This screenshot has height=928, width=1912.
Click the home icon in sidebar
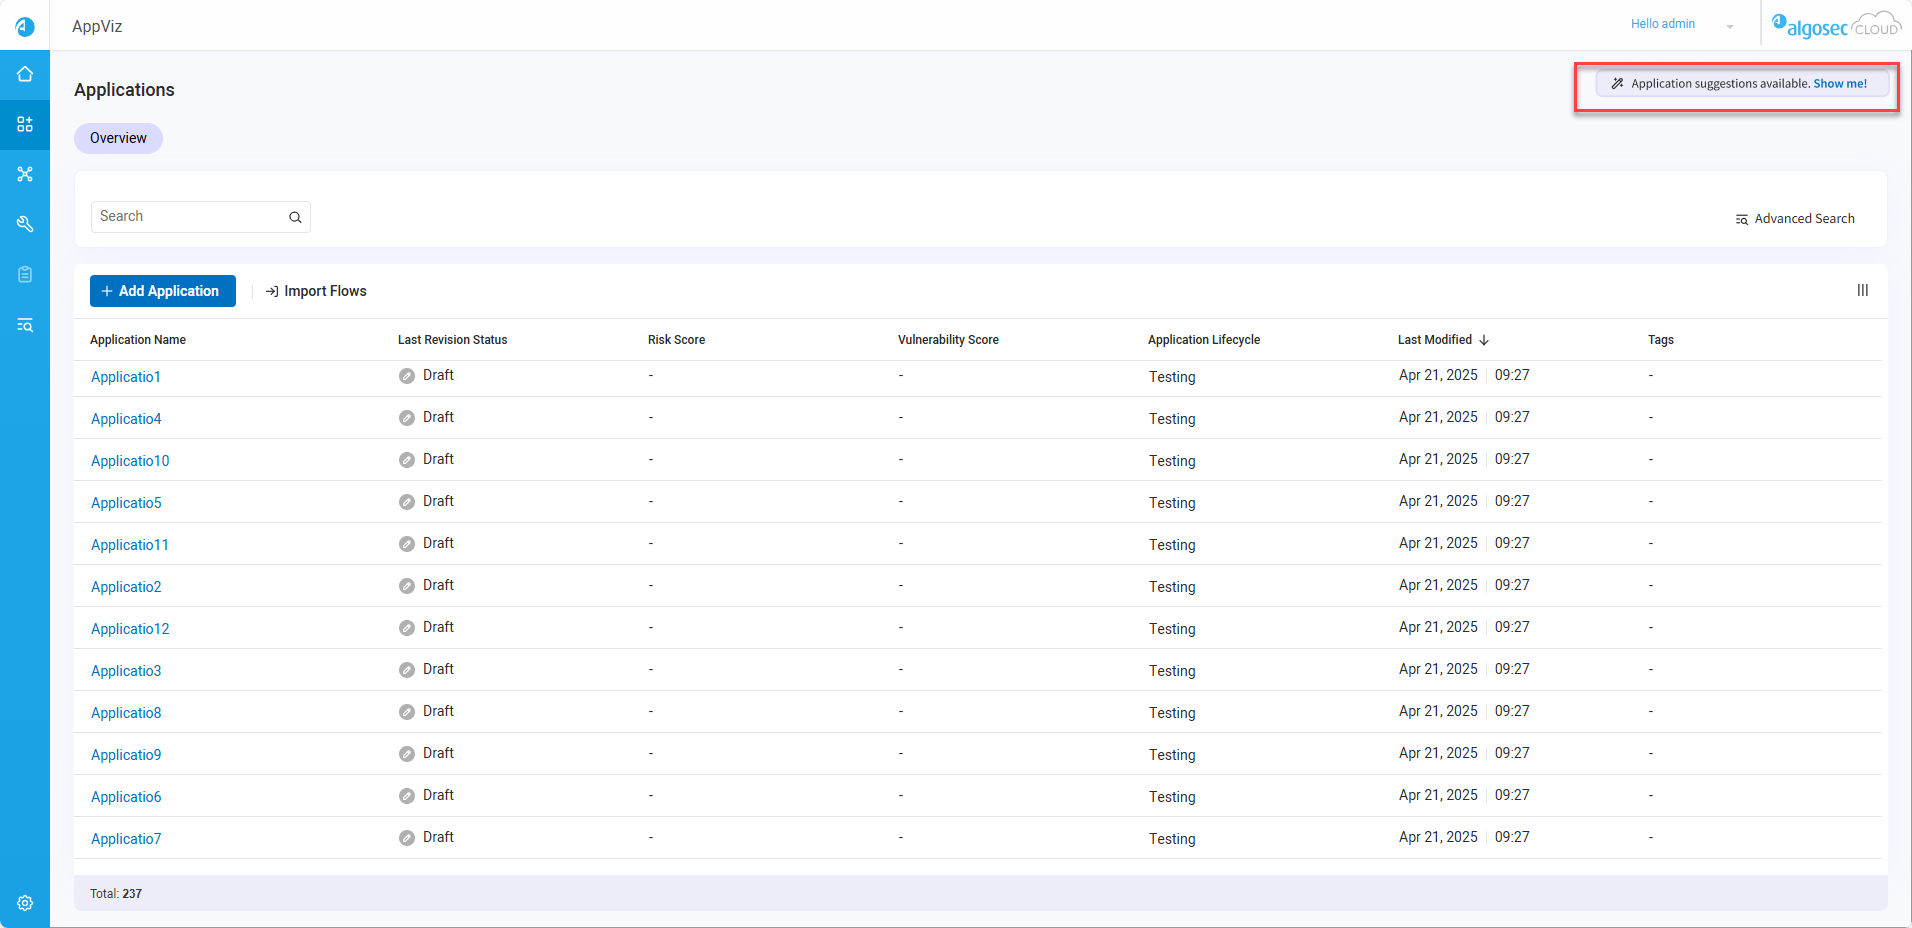25,75
